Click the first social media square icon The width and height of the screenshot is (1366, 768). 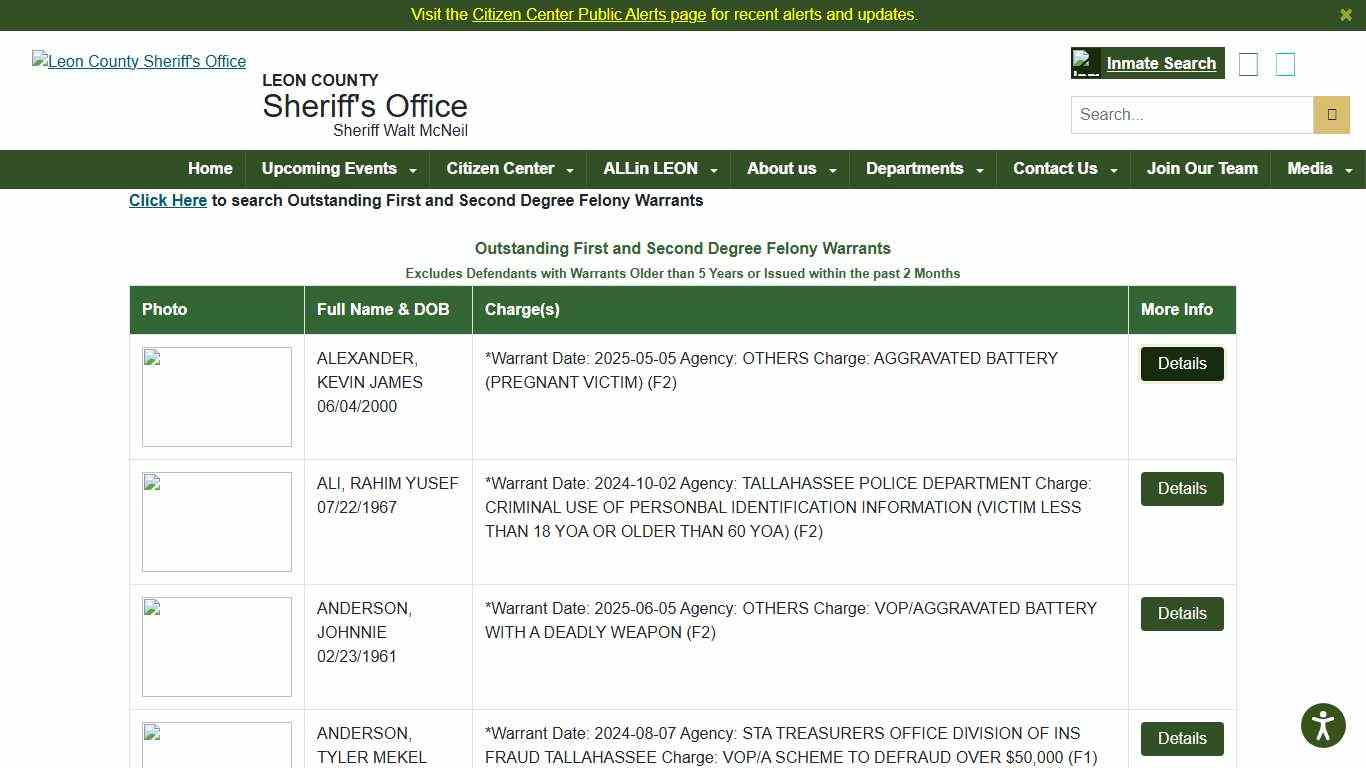(x=1248, y=63)
